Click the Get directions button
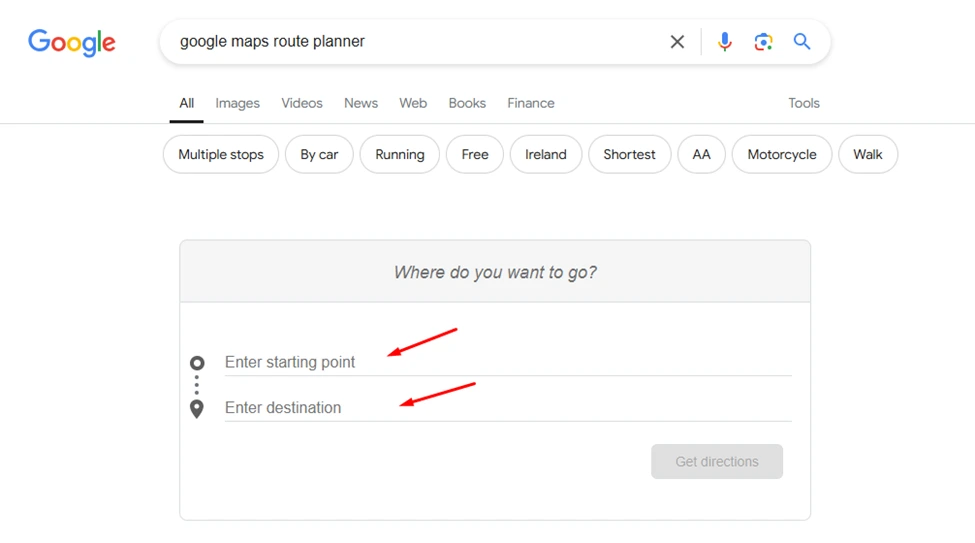This screenshot has width=975, height=543. pos(717,462)
